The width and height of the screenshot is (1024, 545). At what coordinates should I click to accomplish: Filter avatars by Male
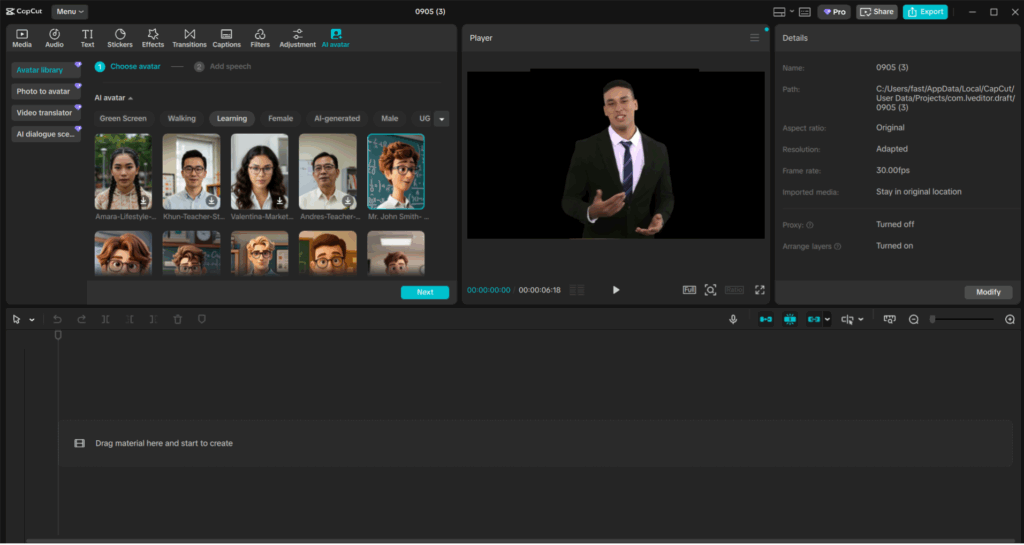[x=390, y=118]
